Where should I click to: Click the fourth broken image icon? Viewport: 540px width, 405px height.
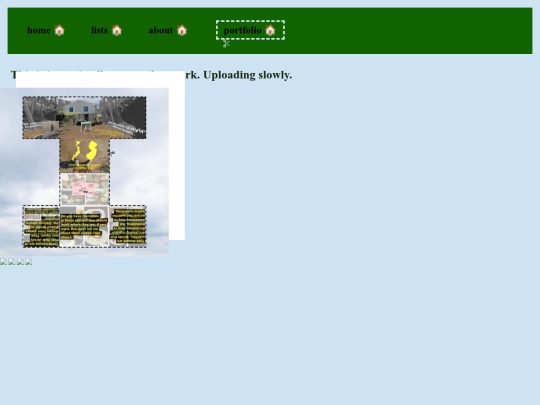click(x=29, y=262)
